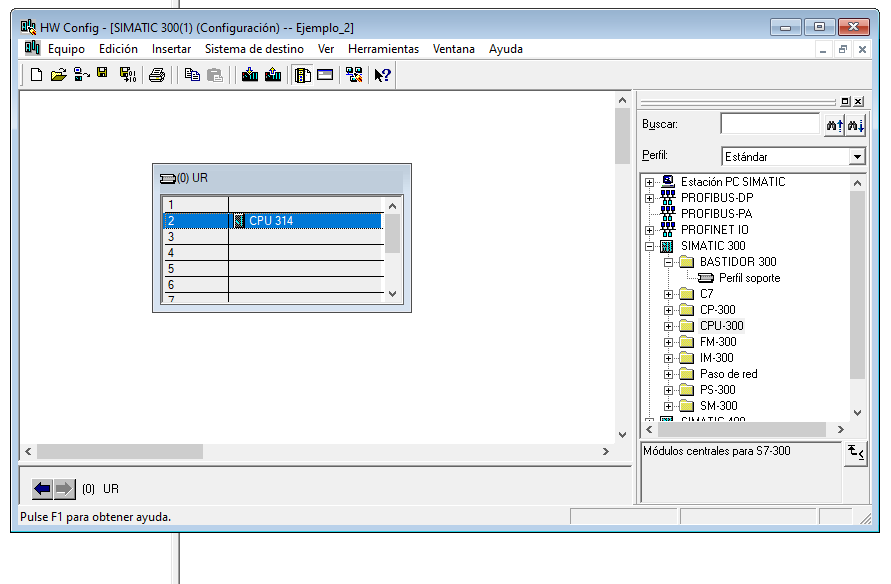Click the Save and Compile toolbar icon
The width and height of the screenshot is (891, 584).
click(x=128, y=74)
